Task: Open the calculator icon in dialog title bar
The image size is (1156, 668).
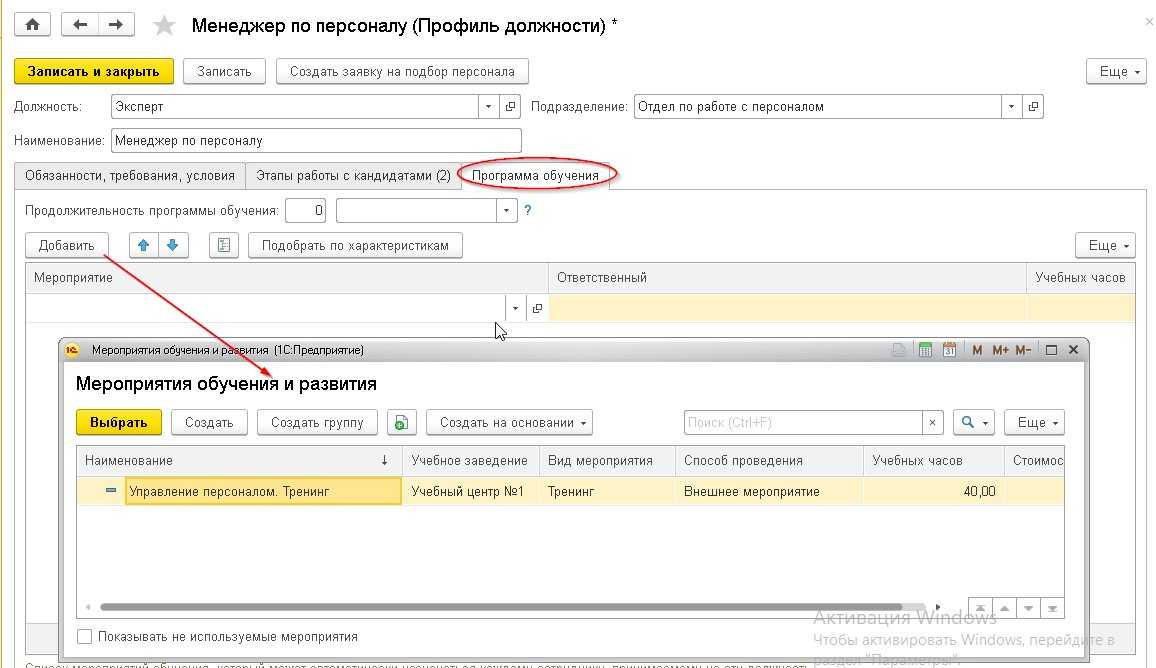Action: (925, 350)
